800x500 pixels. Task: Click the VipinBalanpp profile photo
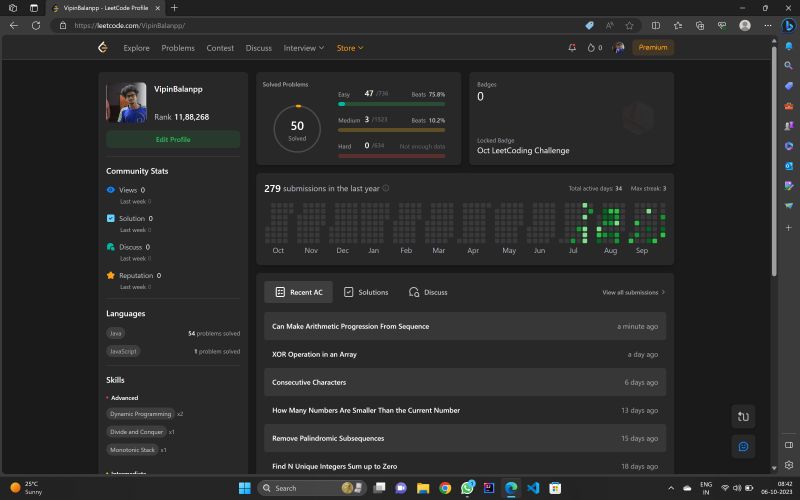point(126,103)
